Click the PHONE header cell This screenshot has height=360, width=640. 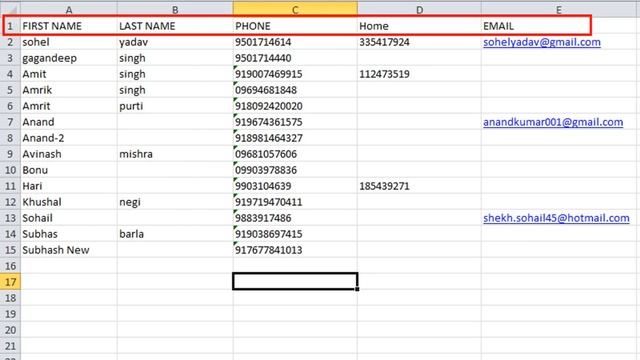[x=295, y=26]
